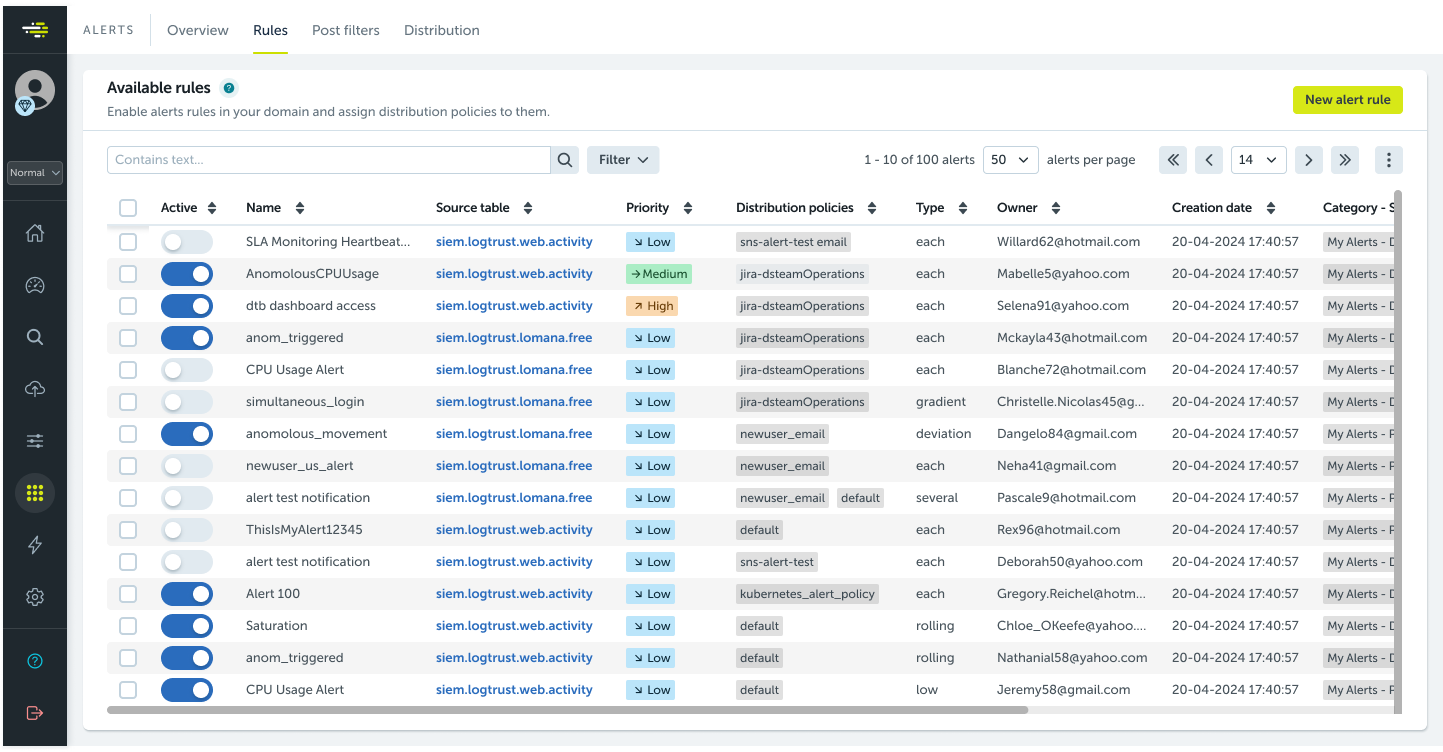Open the alerts per page dropdown showing 50
The height and width of the screenshot is (752, 1443).
(1010, 159)
